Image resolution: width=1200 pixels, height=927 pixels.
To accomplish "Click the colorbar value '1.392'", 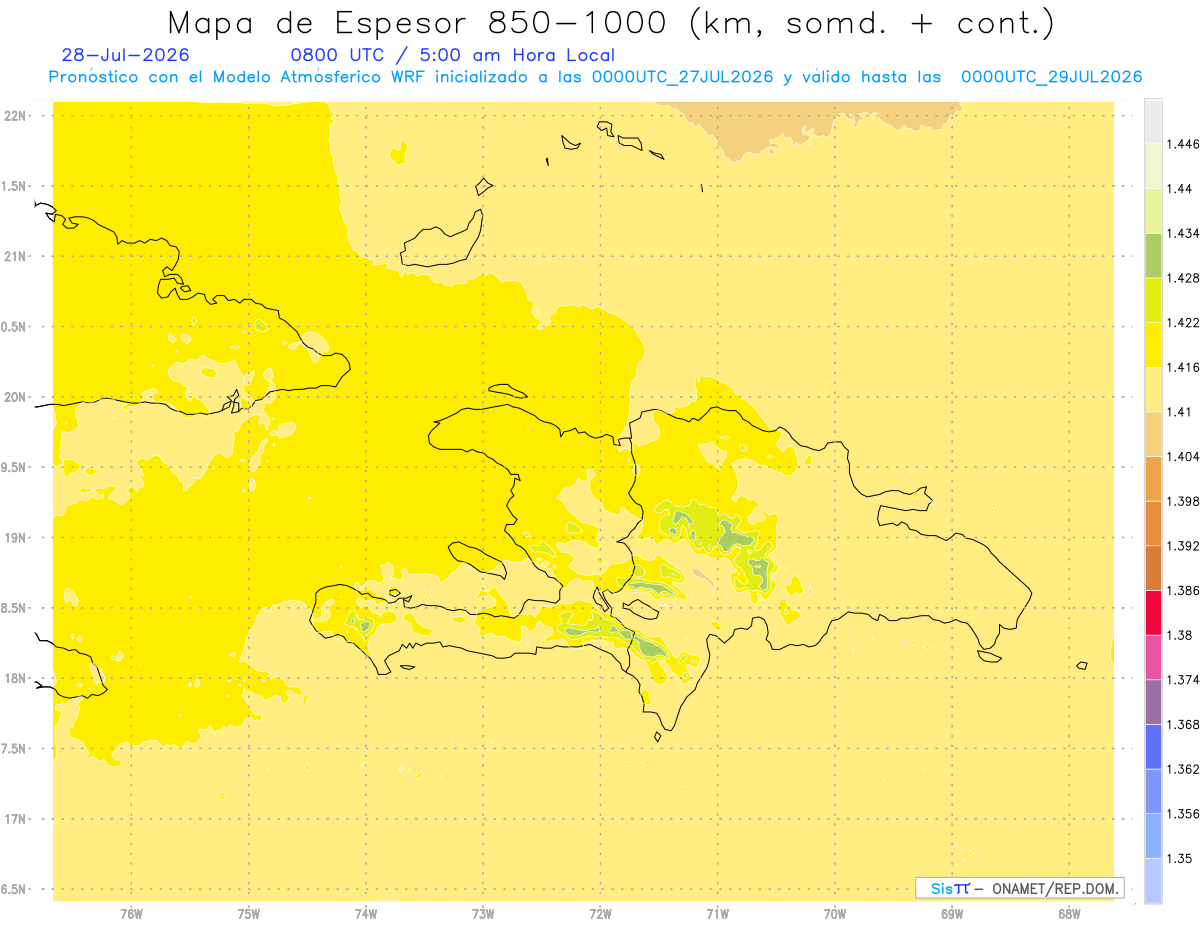I will [1183, 546].
